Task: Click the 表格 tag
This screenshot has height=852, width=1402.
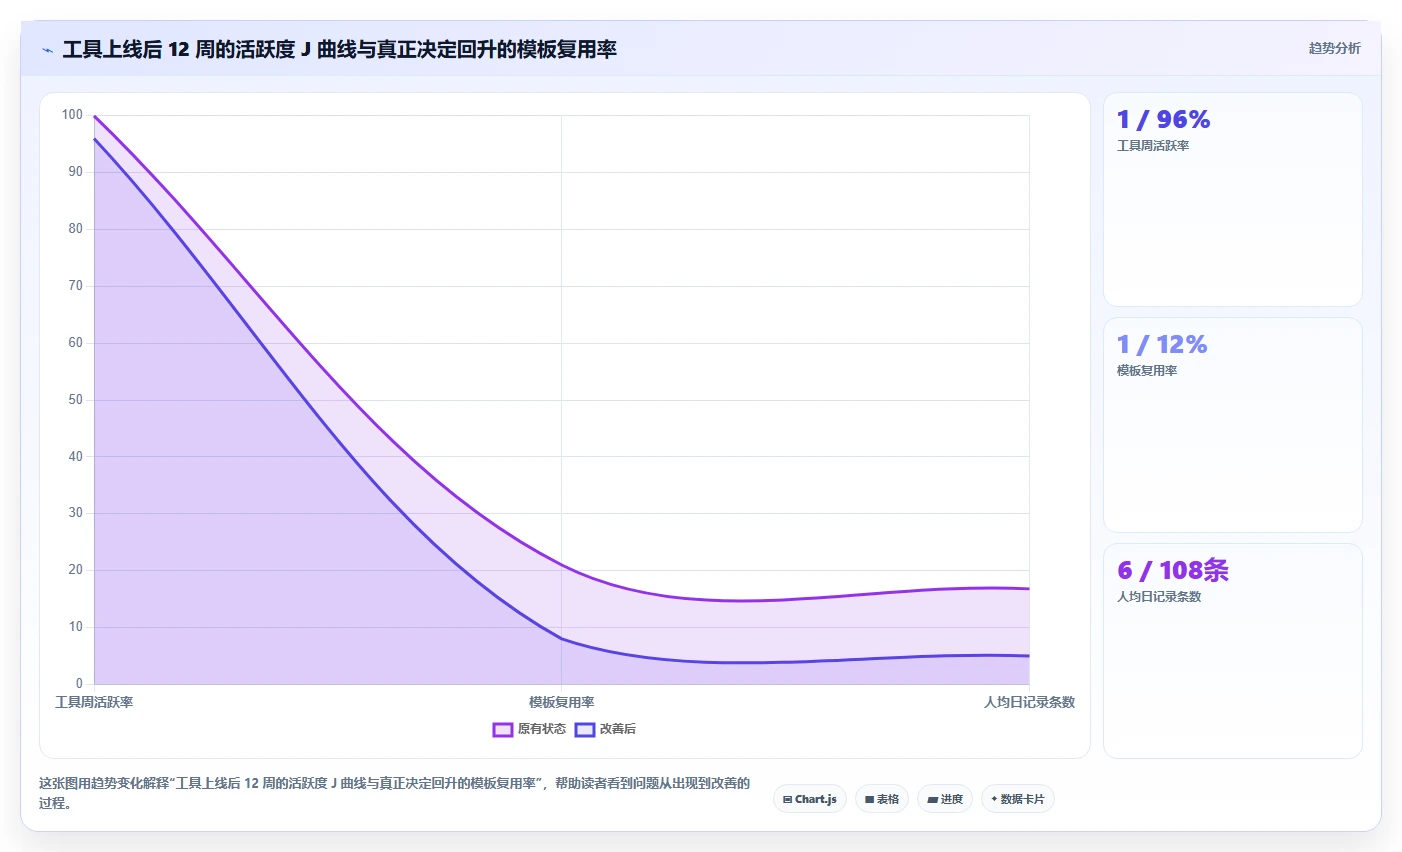Action: (x=882, y=799)
